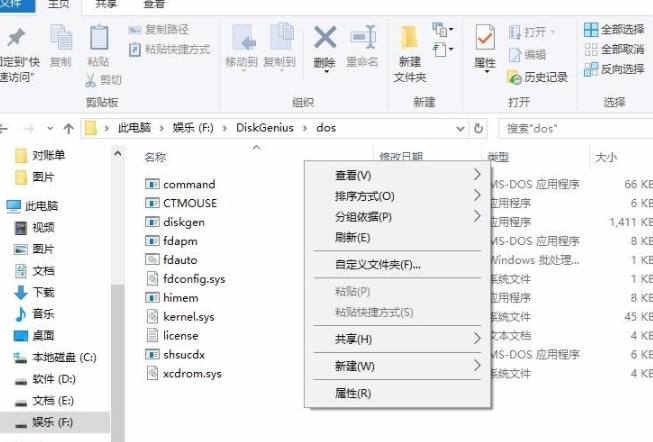
Task: Click Select none (全部取消)
Action: tap(614, 50)
